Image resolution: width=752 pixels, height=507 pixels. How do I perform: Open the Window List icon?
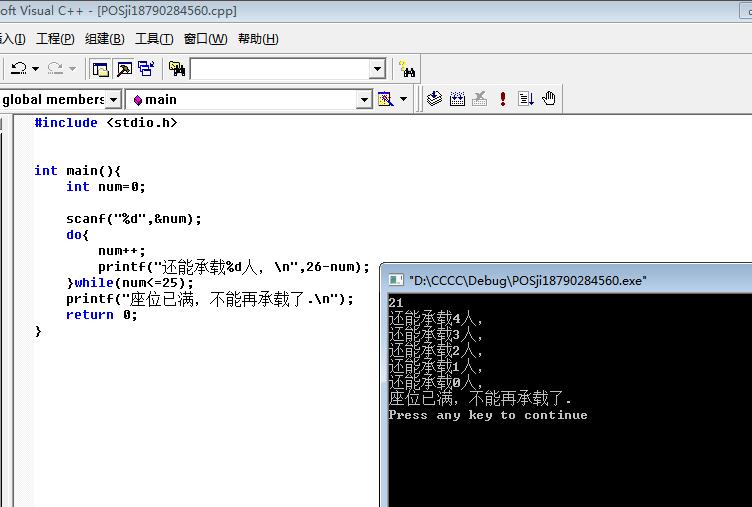pyautogui.click(x=146, y=69)
